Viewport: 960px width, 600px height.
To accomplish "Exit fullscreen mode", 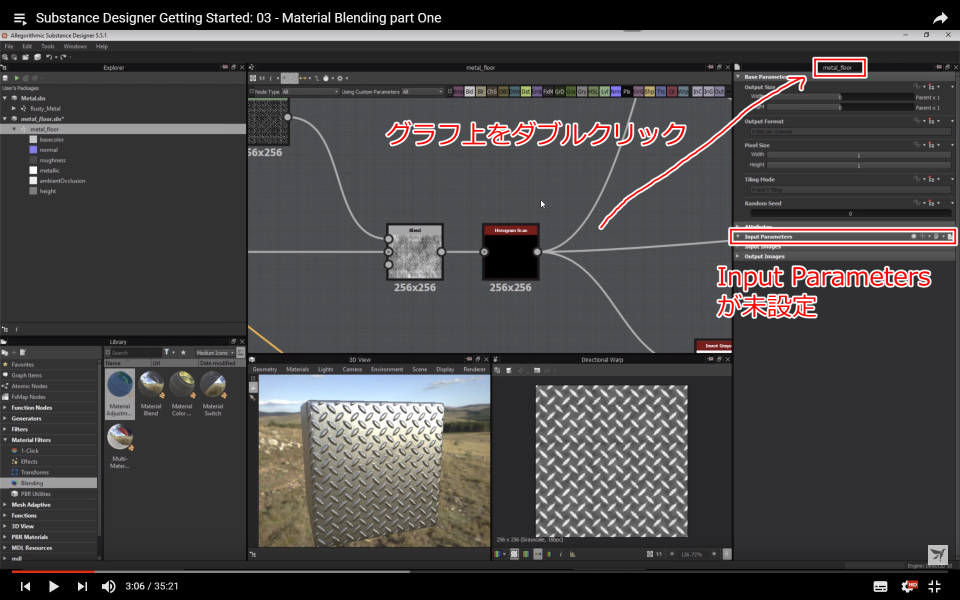I will 934,586.
